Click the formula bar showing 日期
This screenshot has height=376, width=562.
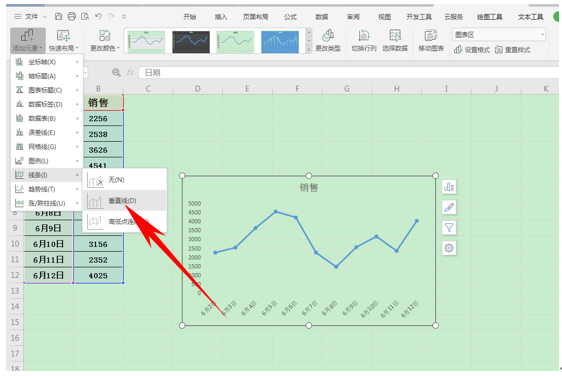pos(348,73)
